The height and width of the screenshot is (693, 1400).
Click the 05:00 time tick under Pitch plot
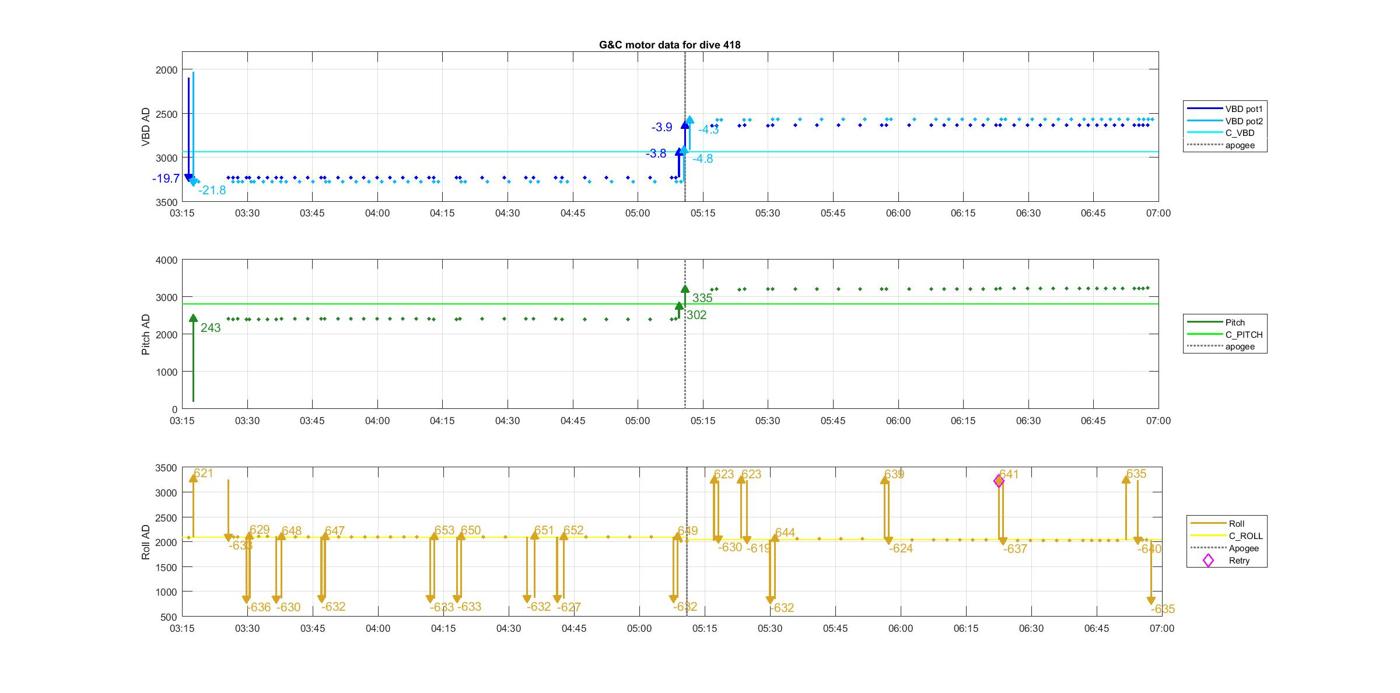[638, 421]
